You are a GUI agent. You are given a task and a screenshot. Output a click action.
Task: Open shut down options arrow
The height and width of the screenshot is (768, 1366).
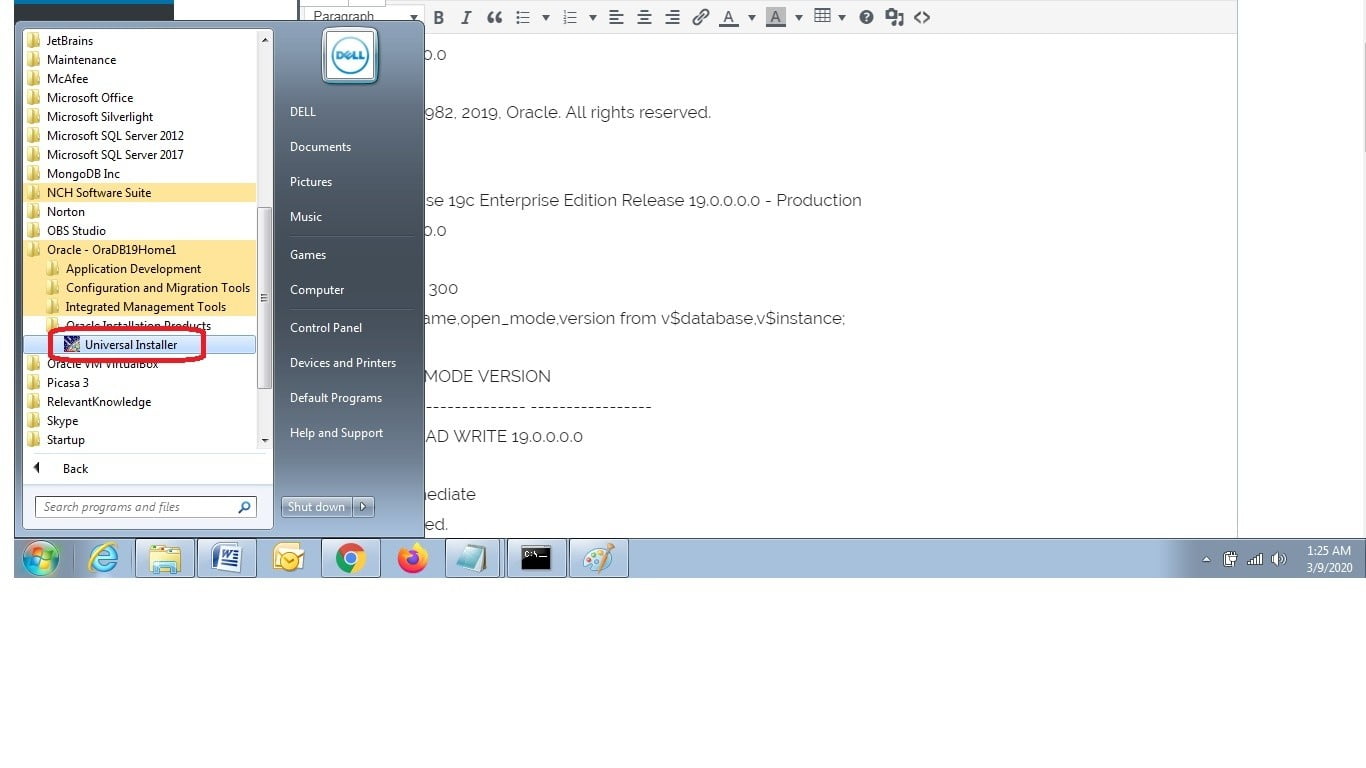pos(364,507)
